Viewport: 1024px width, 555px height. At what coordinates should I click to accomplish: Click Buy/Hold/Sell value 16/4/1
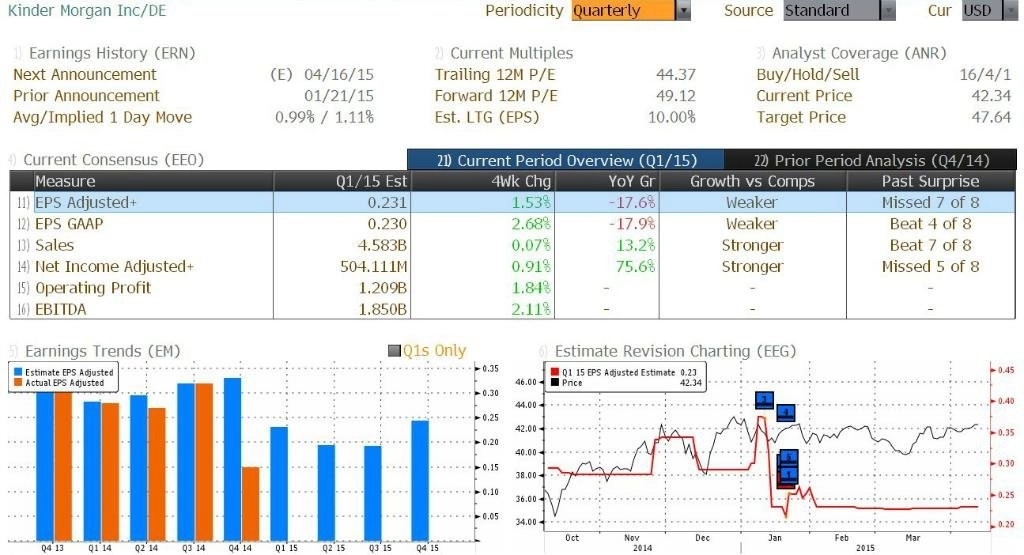[985, 74]
